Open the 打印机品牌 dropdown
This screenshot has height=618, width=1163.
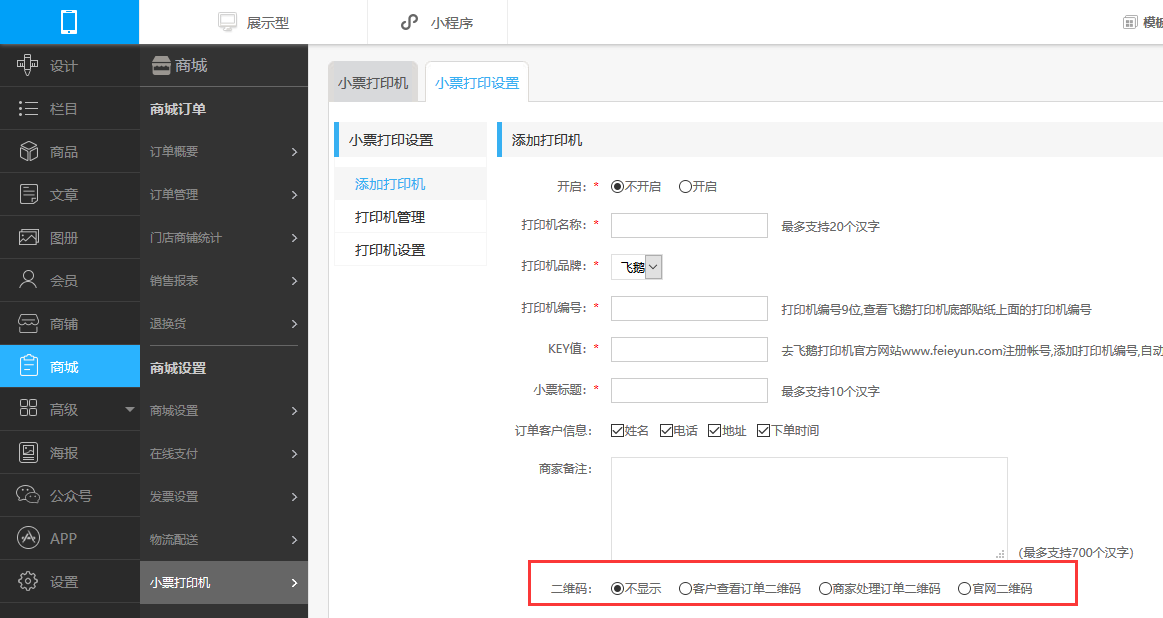[636, 267]
